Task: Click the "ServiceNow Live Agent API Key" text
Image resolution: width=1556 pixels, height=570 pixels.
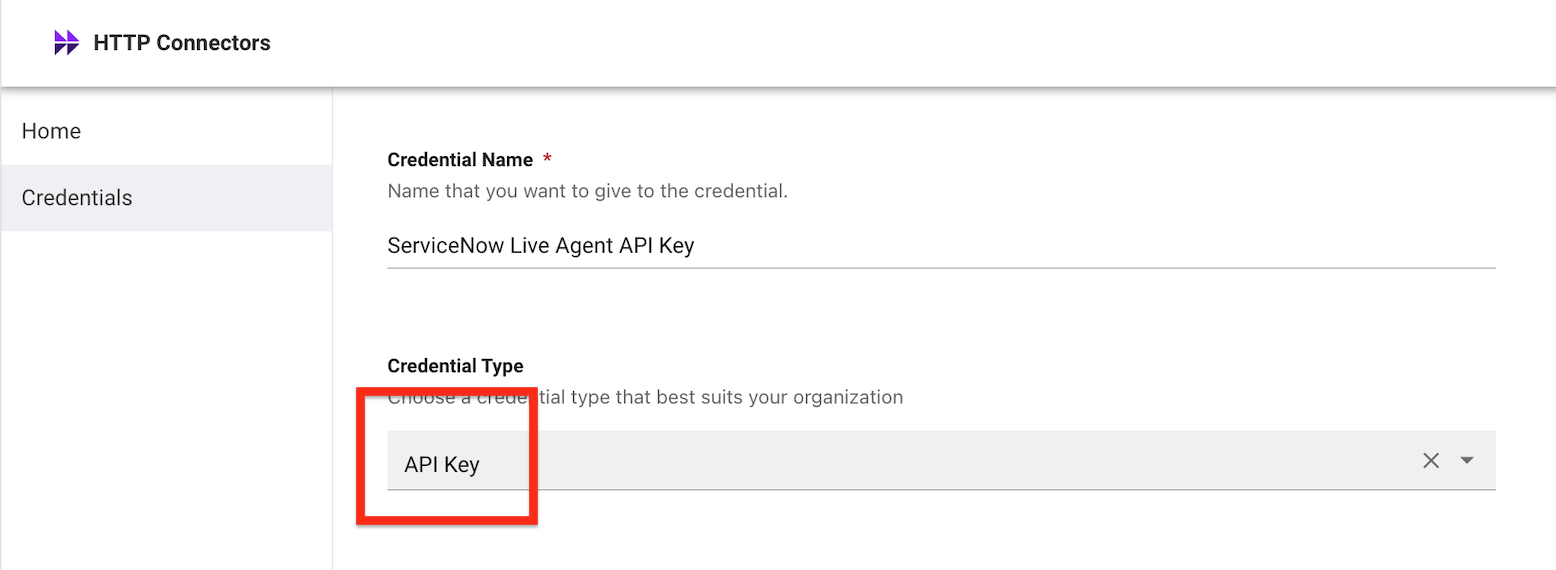Action: coord(540,246)
